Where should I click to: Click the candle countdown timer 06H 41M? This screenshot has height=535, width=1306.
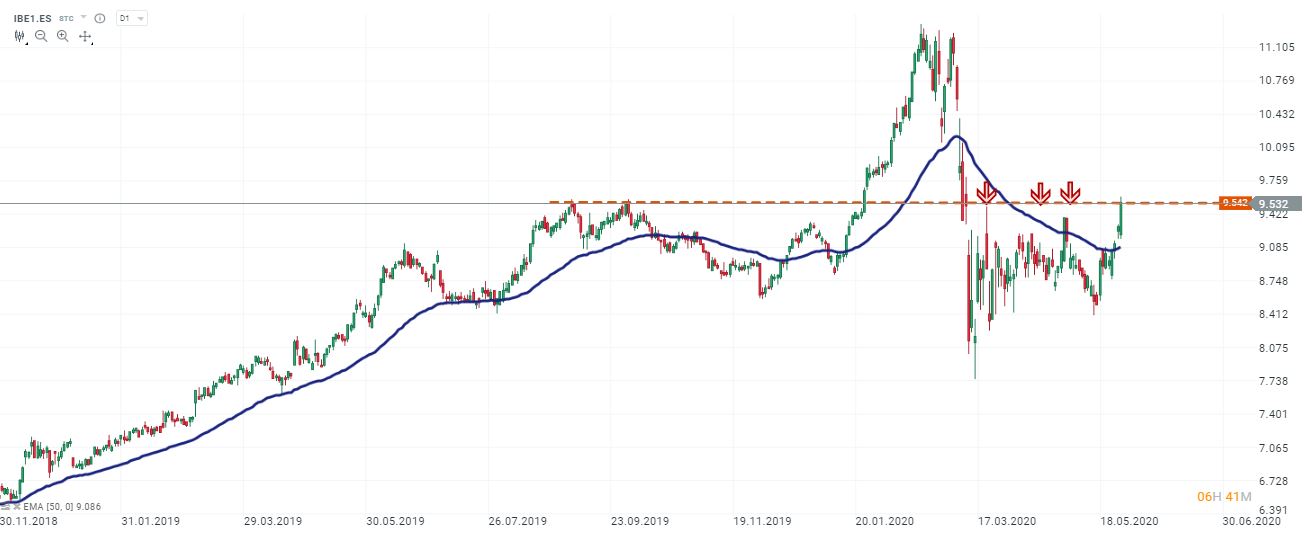(1220, 496)
